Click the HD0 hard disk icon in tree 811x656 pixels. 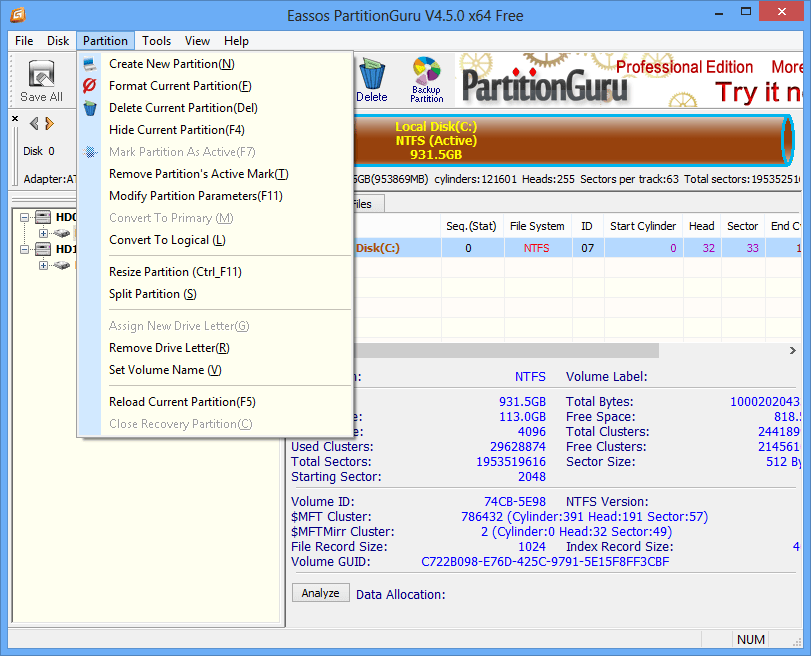pos(44,217)
